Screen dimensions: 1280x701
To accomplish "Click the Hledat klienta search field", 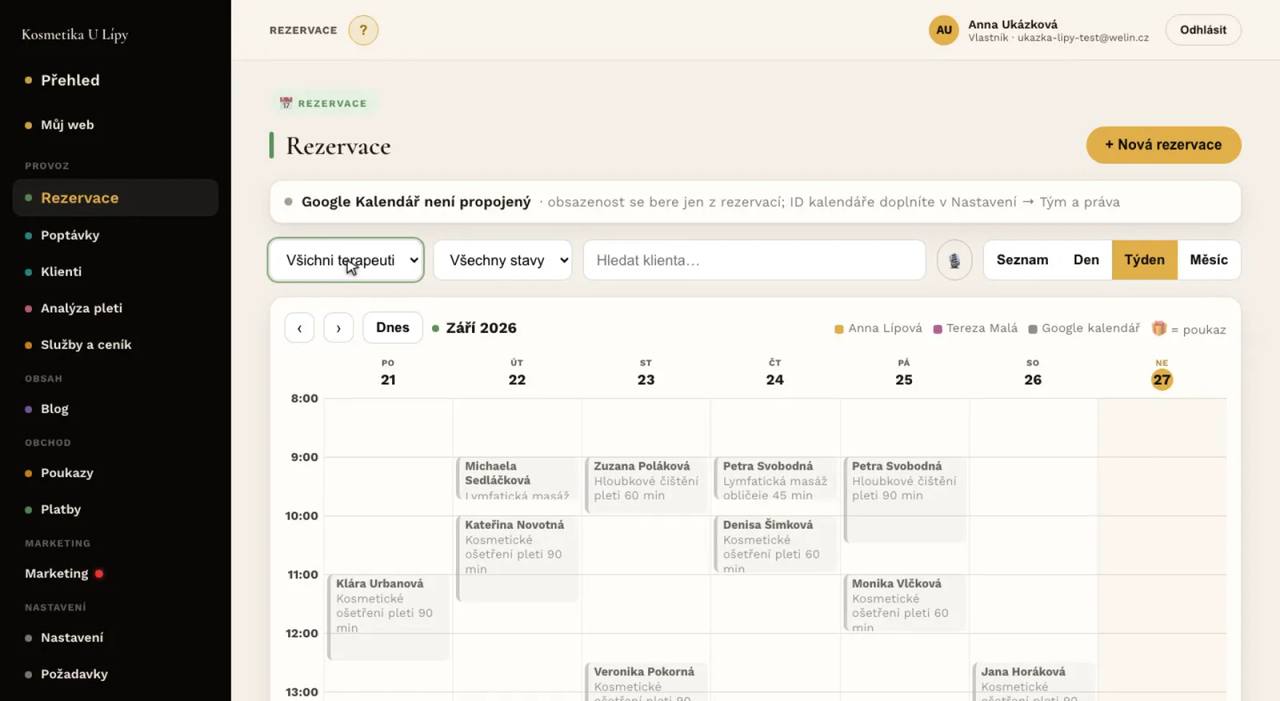I will coord(754,260).
